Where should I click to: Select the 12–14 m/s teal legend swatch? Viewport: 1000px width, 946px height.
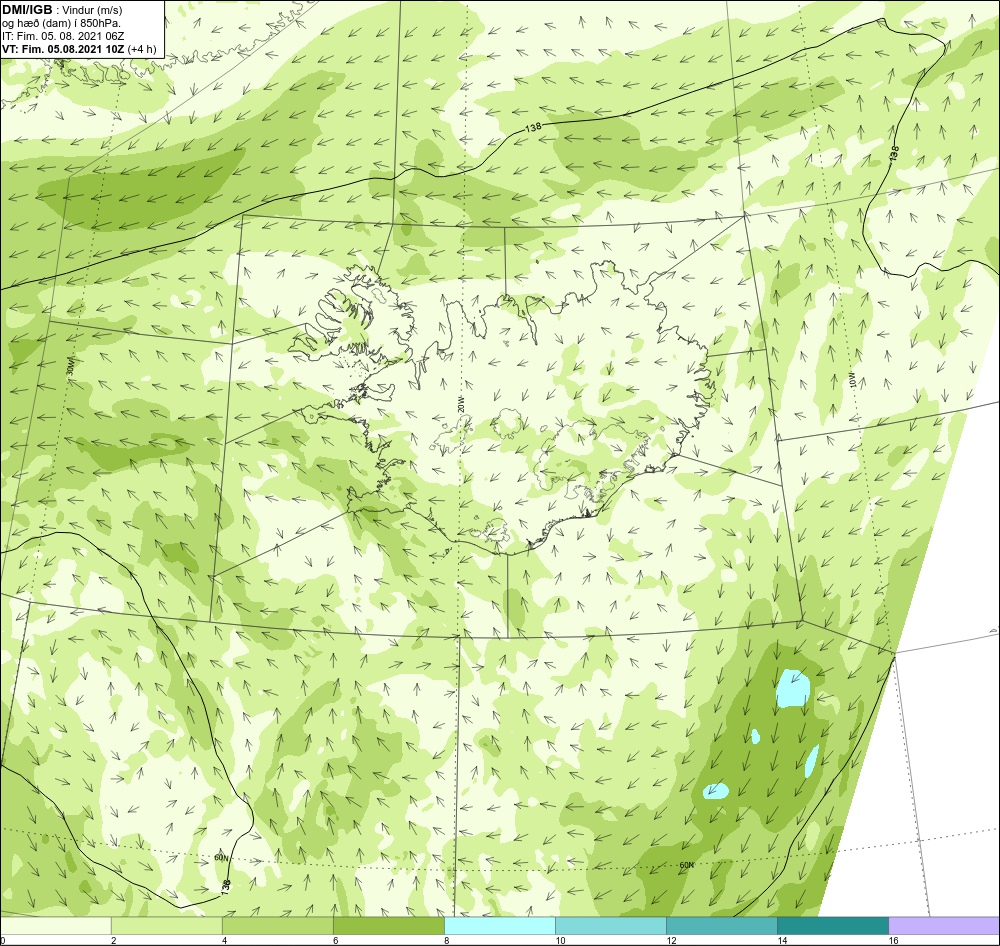tap(722, 925)
